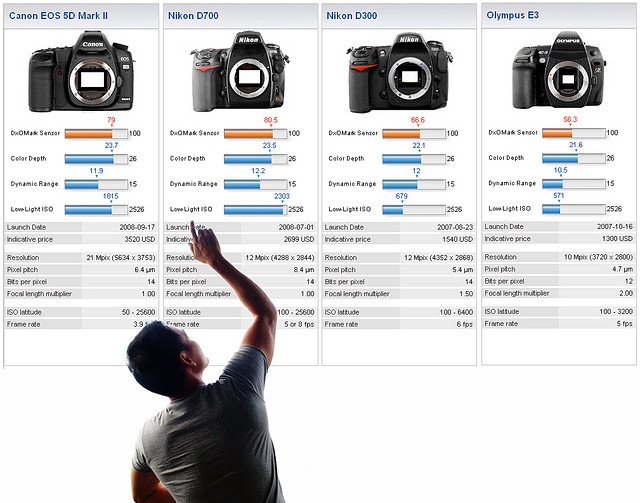Select the Low-Light ISO value 679
640x503 pixels.
401,196
